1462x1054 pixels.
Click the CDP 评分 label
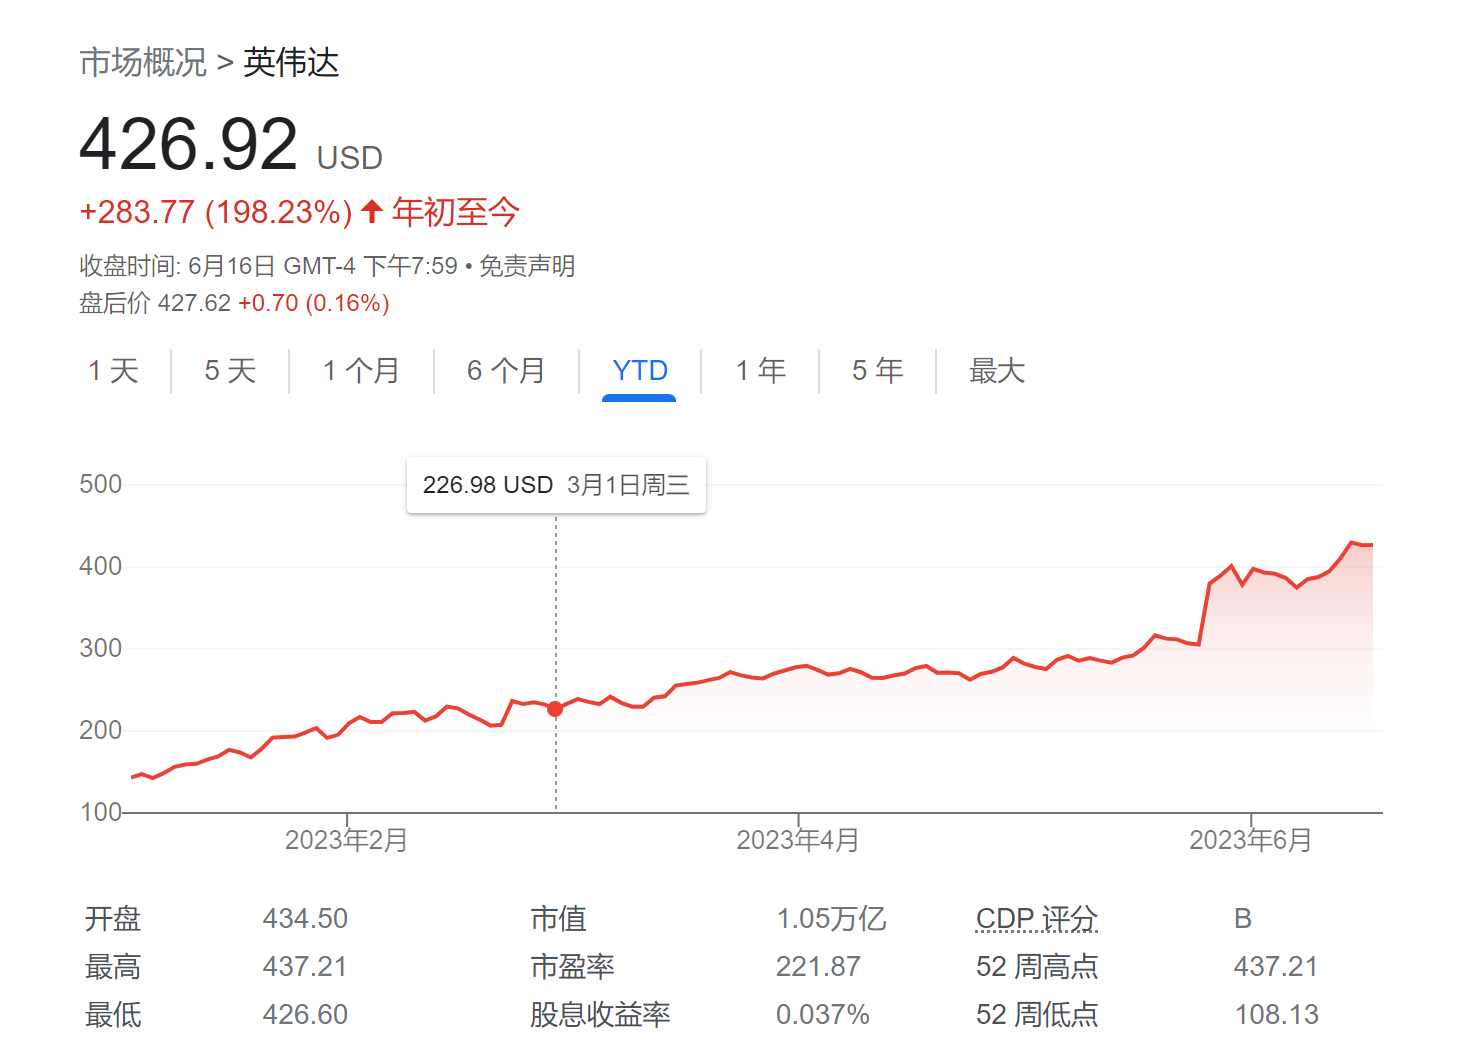click(x=1036, y=918)
